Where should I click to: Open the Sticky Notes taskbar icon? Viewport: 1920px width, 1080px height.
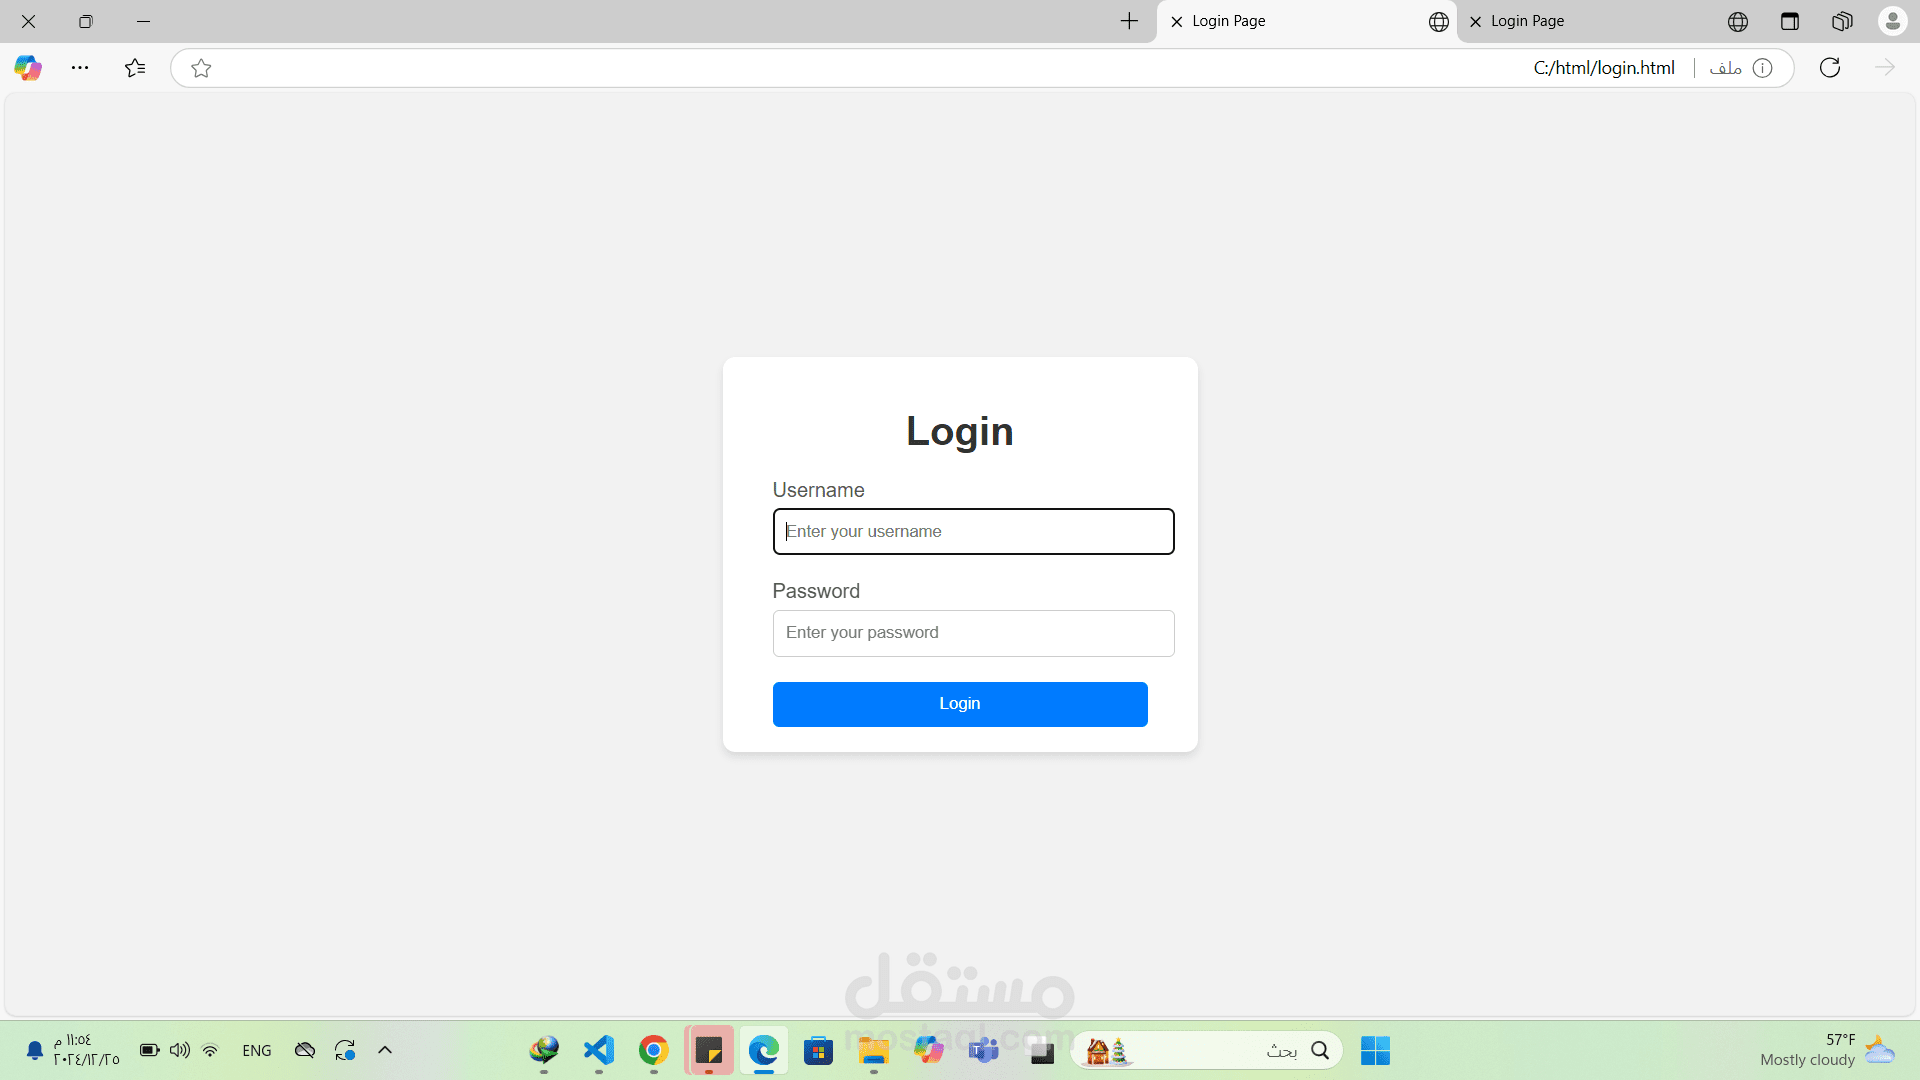click(709, 1050)
